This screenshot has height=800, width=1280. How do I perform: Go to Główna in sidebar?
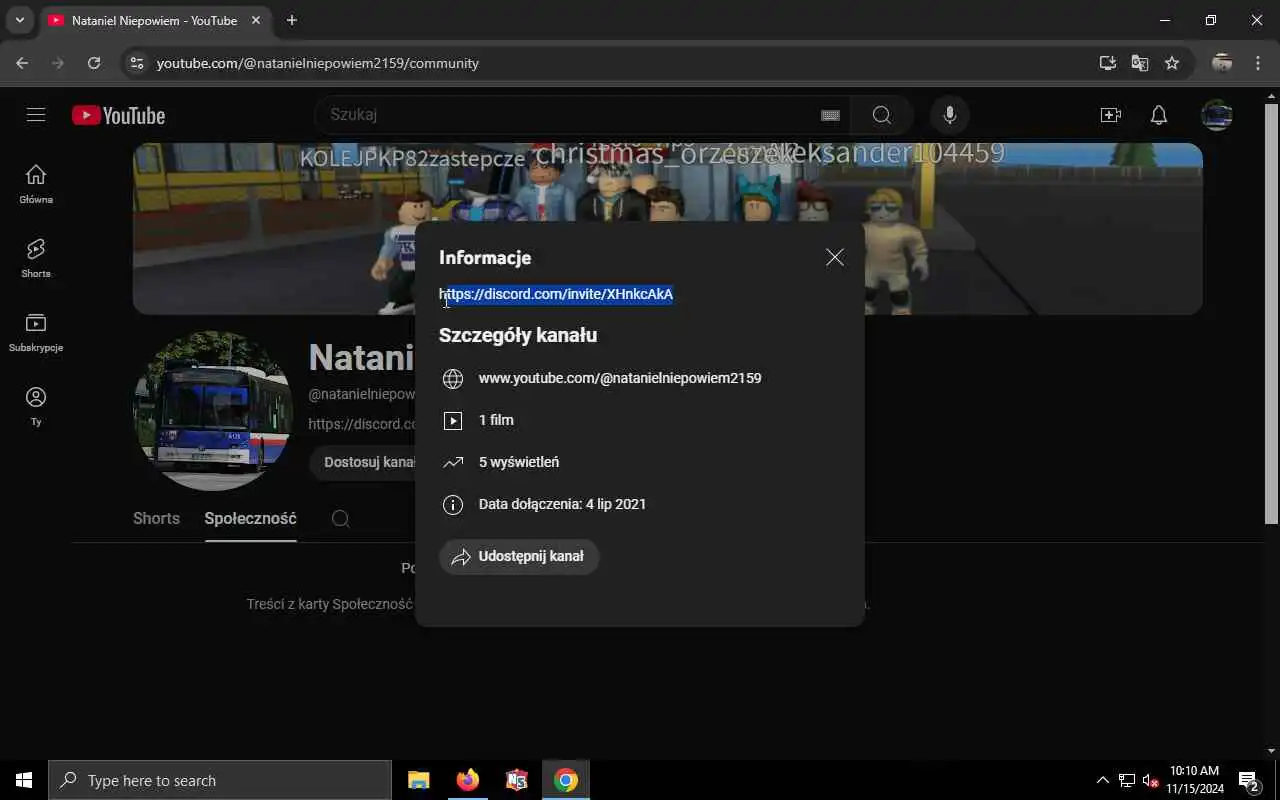coord(36,184)
